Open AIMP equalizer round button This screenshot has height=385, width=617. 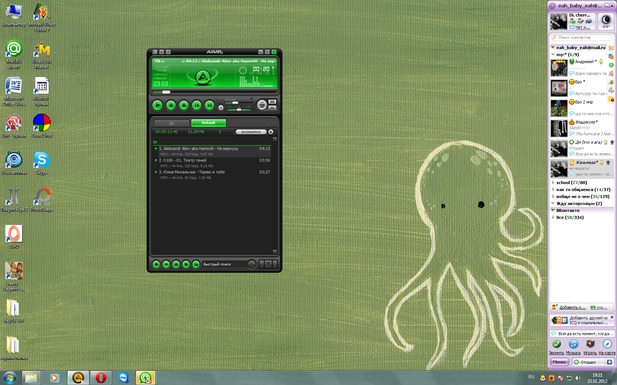(x=262, y=104)
